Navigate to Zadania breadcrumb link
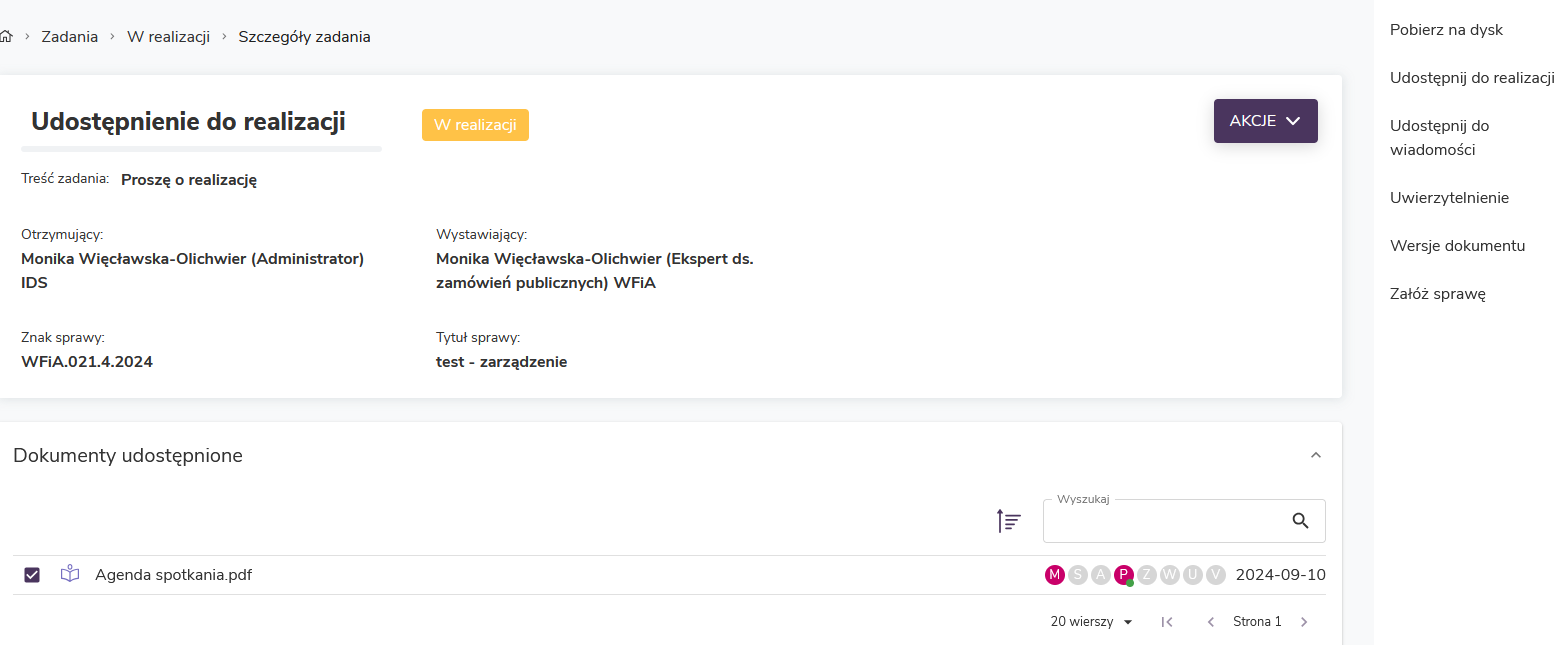The height and width of the screenshot is (645, 1566). (70, 37)
